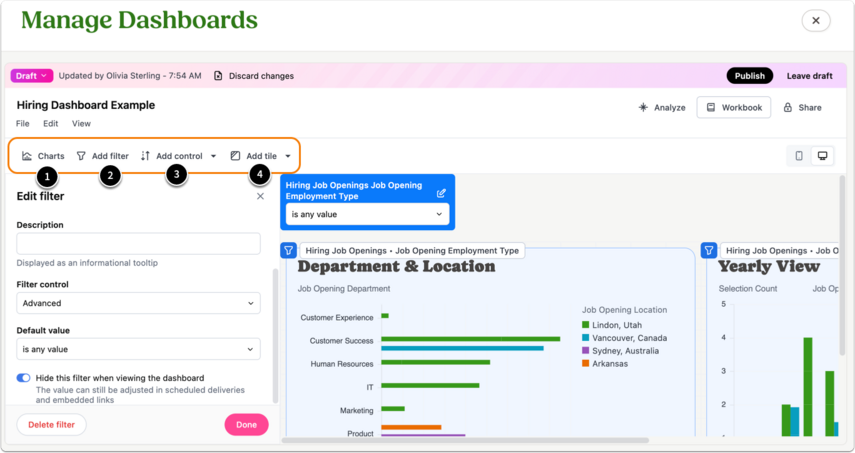Open the File menu
The height and width of the screenshot is (453, 855).
pyautogui.click(x=22, y=124)
